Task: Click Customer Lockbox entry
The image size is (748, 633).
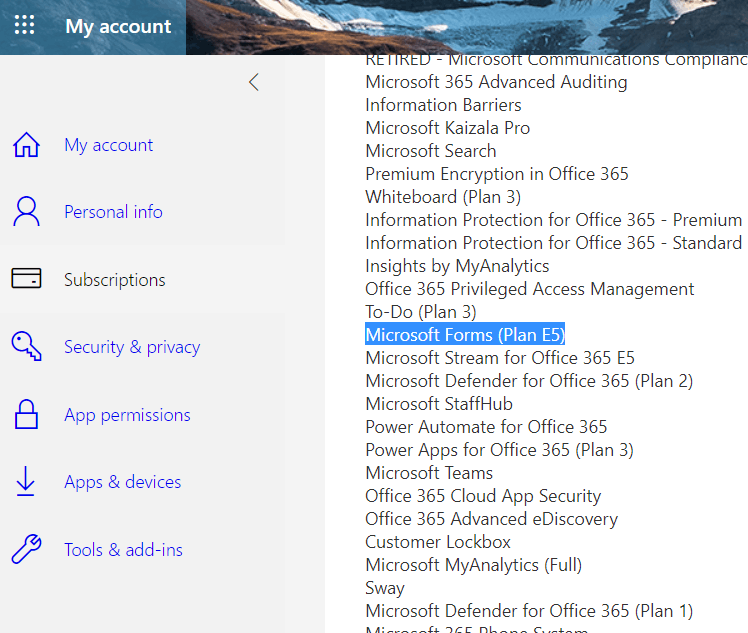Action: coord(438,542)
